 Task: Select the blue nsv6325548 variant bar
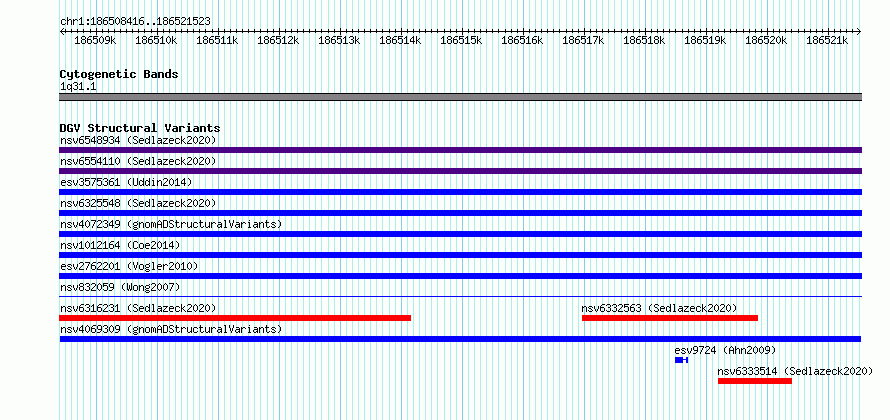coord(460,213)
